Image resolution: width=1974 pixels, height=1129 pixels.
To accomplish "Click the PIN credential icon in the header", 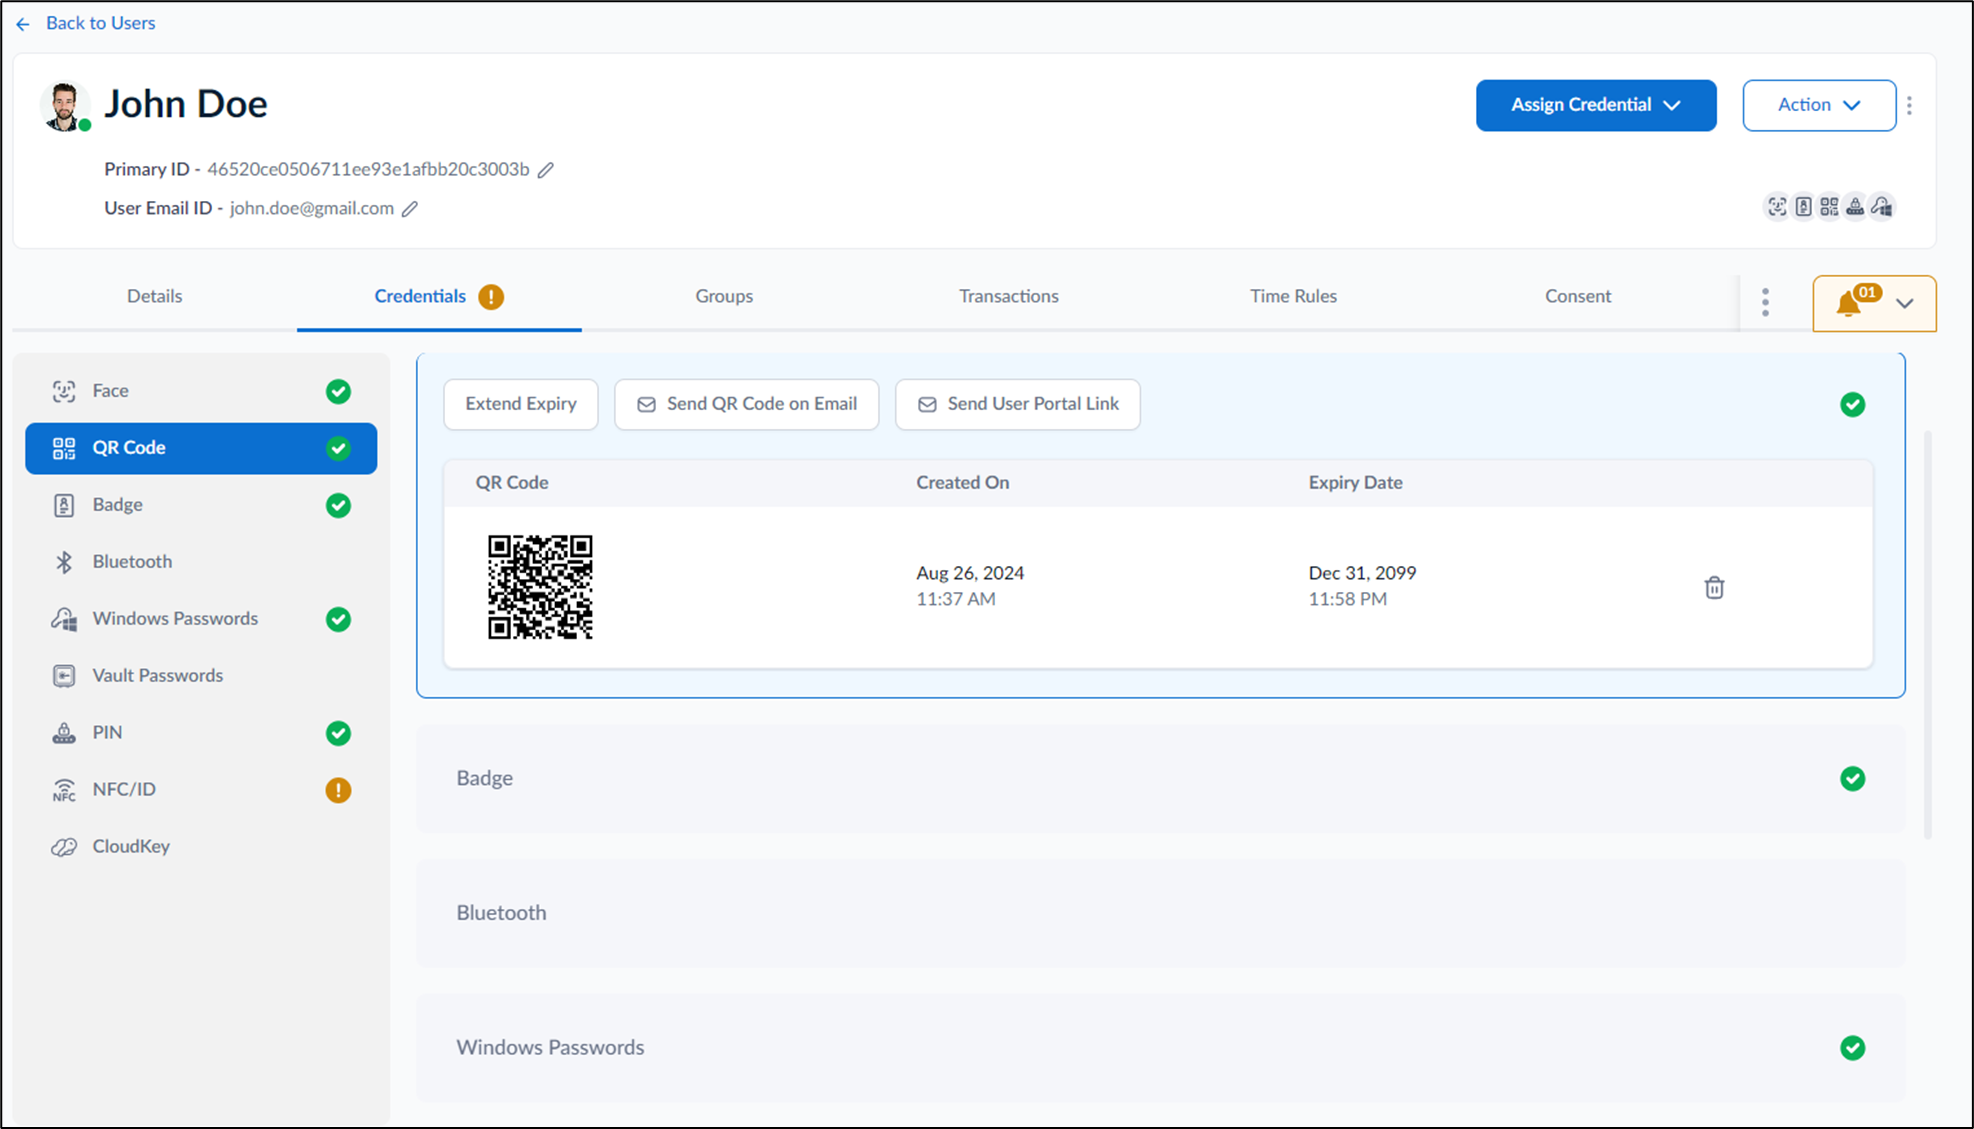I will pos(1855,207).
